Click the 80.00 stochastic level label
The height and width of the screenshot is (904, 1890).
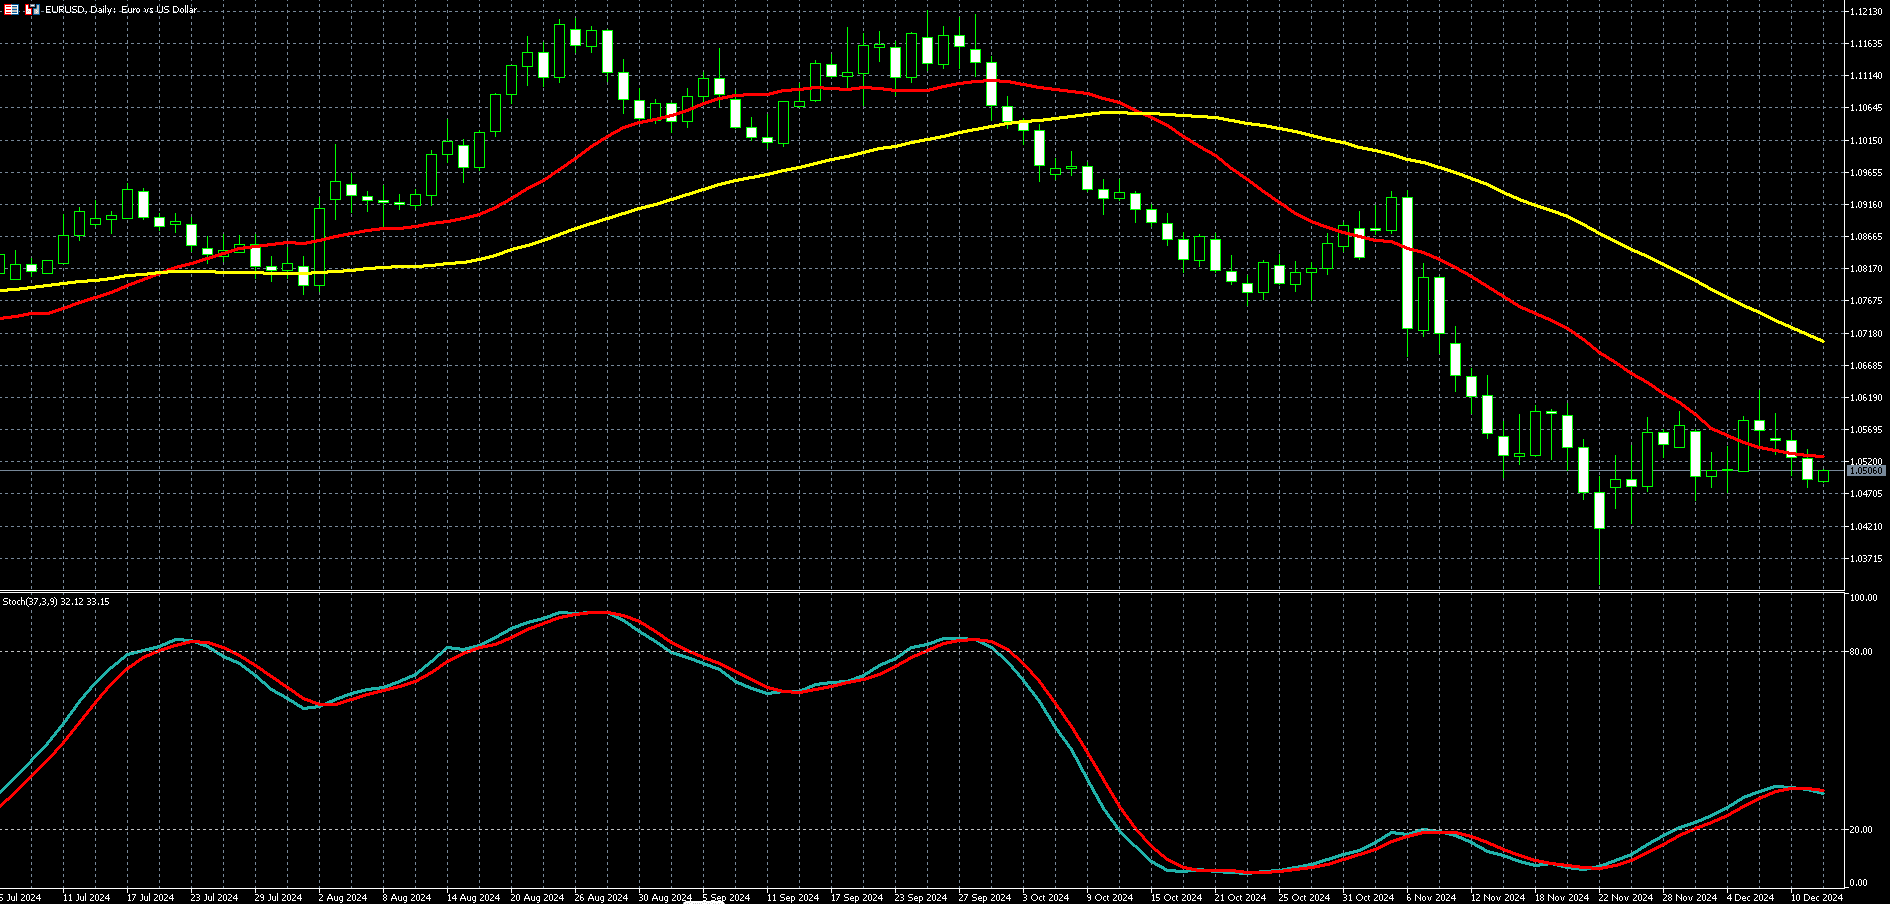[1861, 652]
